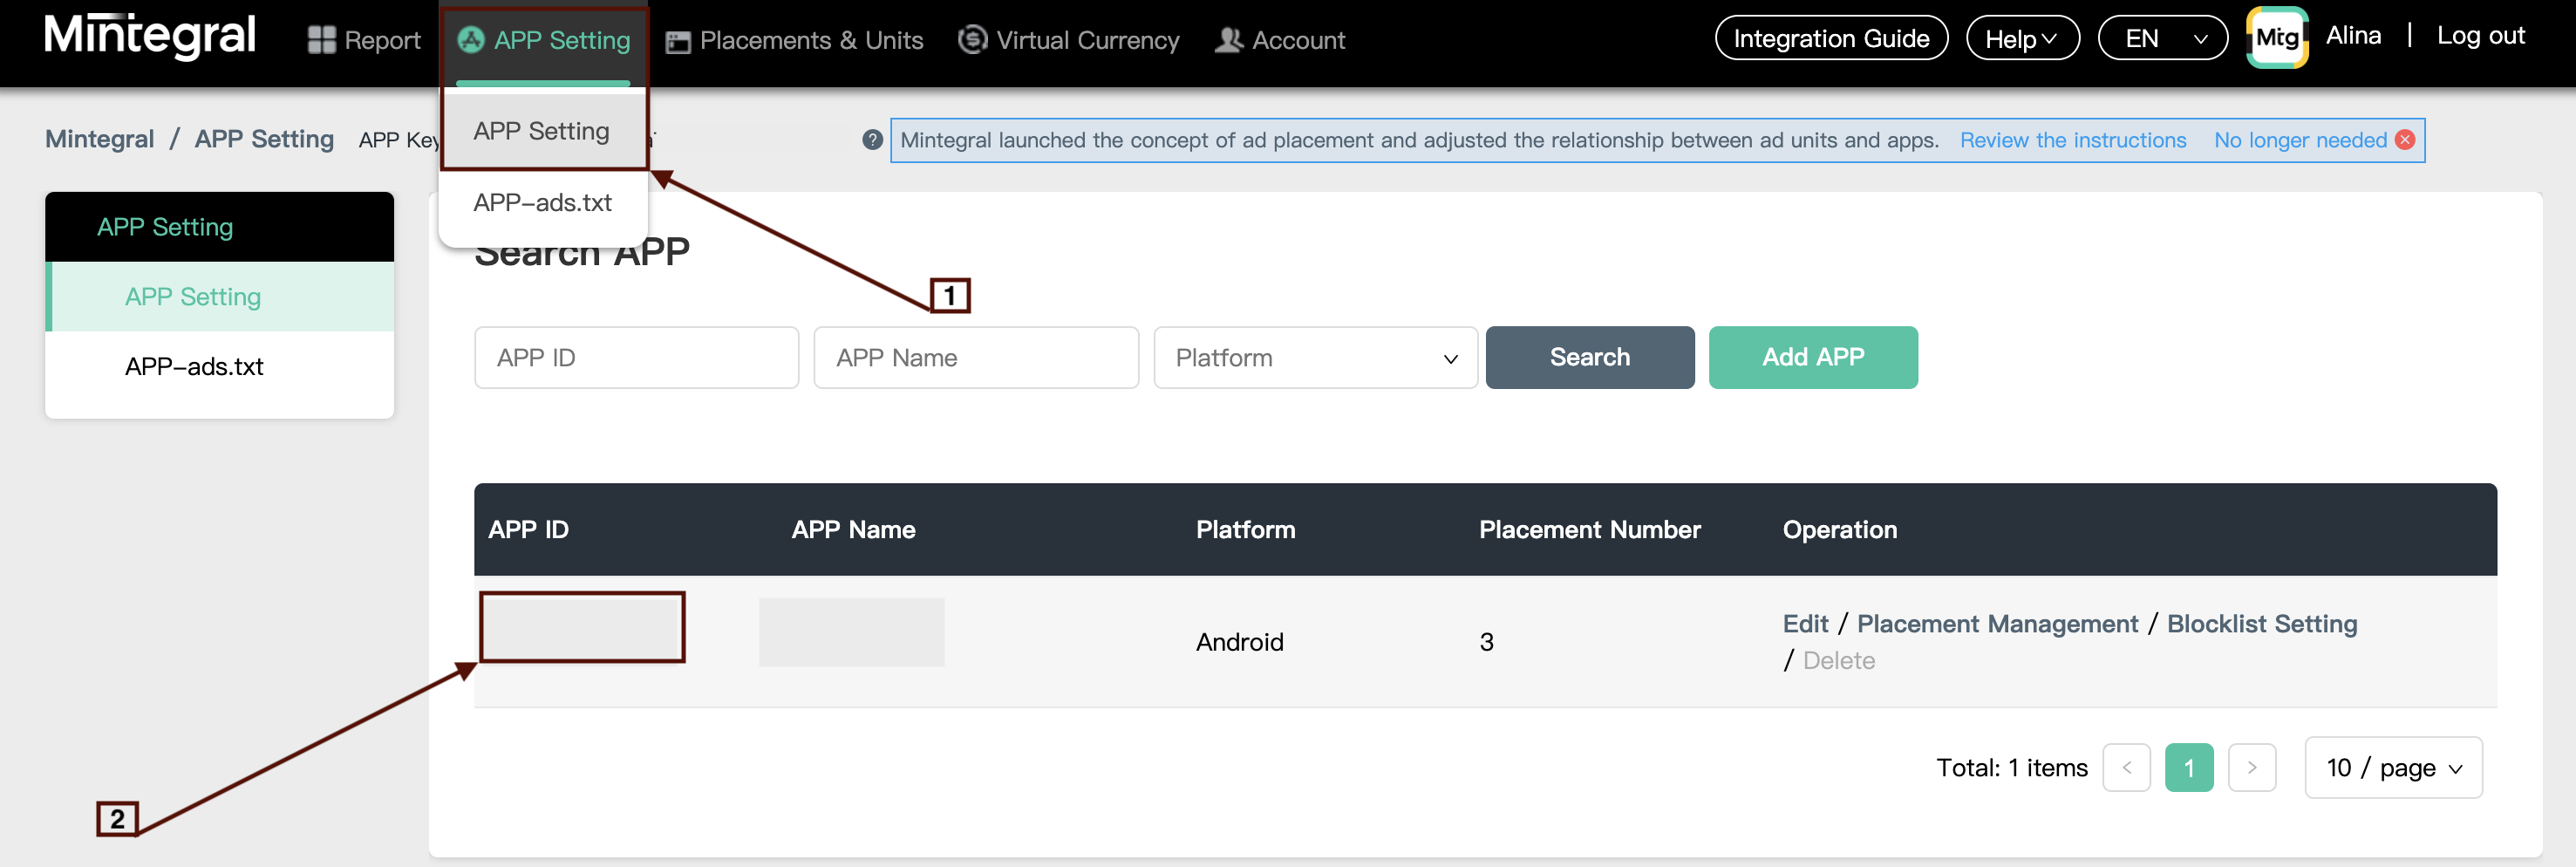Viewport: 2576px width, 867px height.
Task: Open the Platform filter dropdown
Action: coord(1314,358)
